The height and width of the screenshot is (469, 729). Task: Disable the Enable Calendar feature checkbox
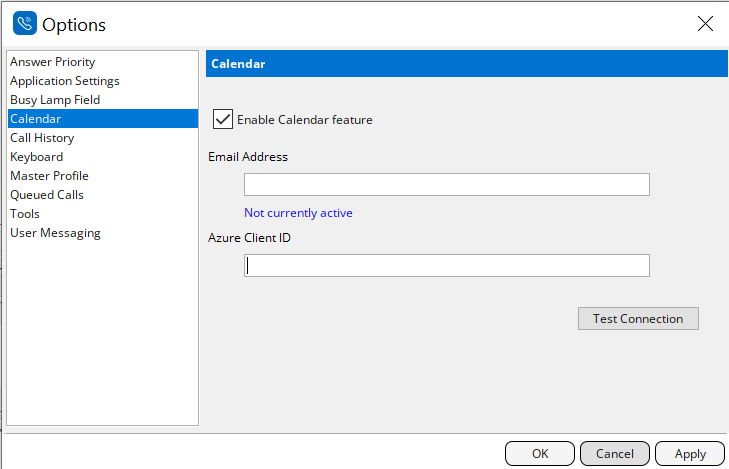(x=223, y=119)
